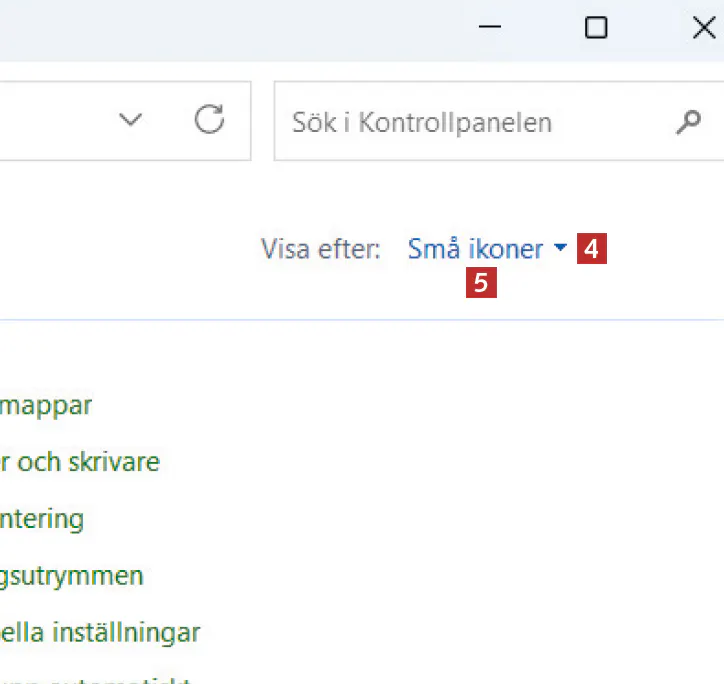Open the link ending in "och skrivare"
Screen dimensions: 724x684
coord(80,463)
